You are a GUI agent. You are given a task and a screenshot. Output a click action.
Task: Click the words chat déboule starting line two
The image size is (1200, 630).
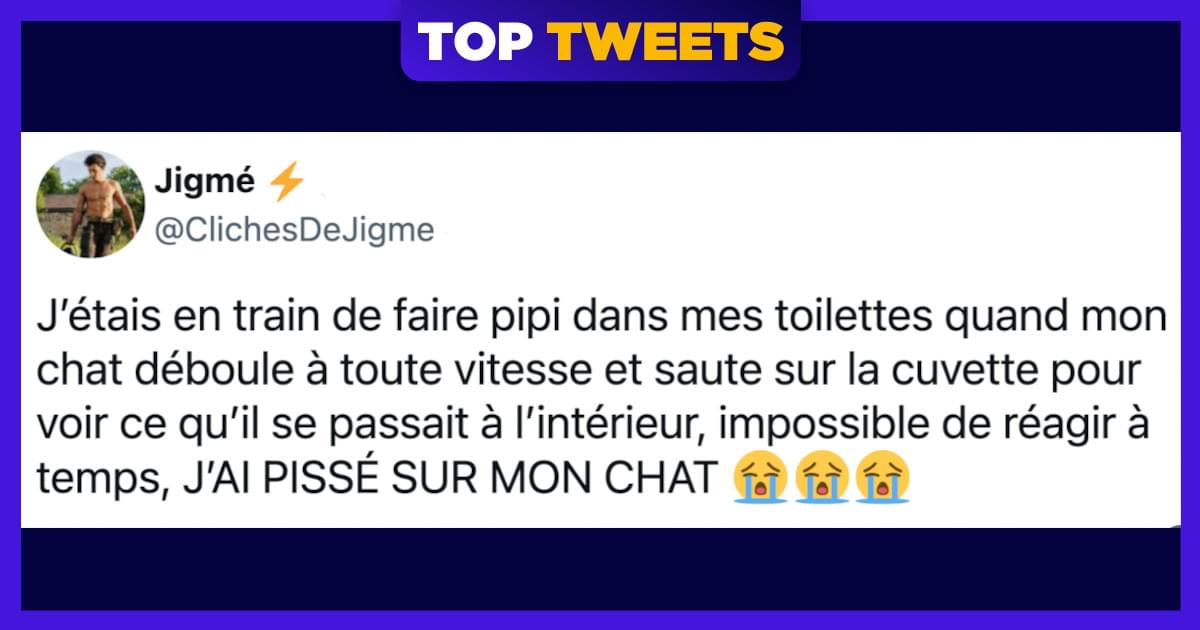170,375
